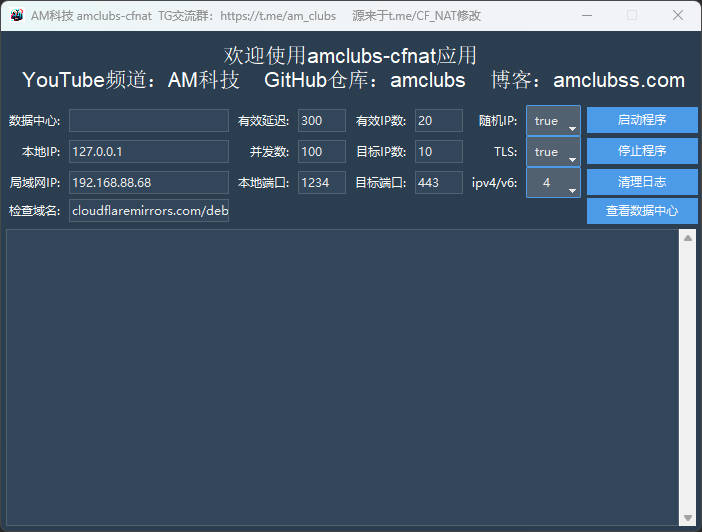Screen dimensions: 702x532
Task: Edit the 检查域名 text field
Action: (148, 211)
